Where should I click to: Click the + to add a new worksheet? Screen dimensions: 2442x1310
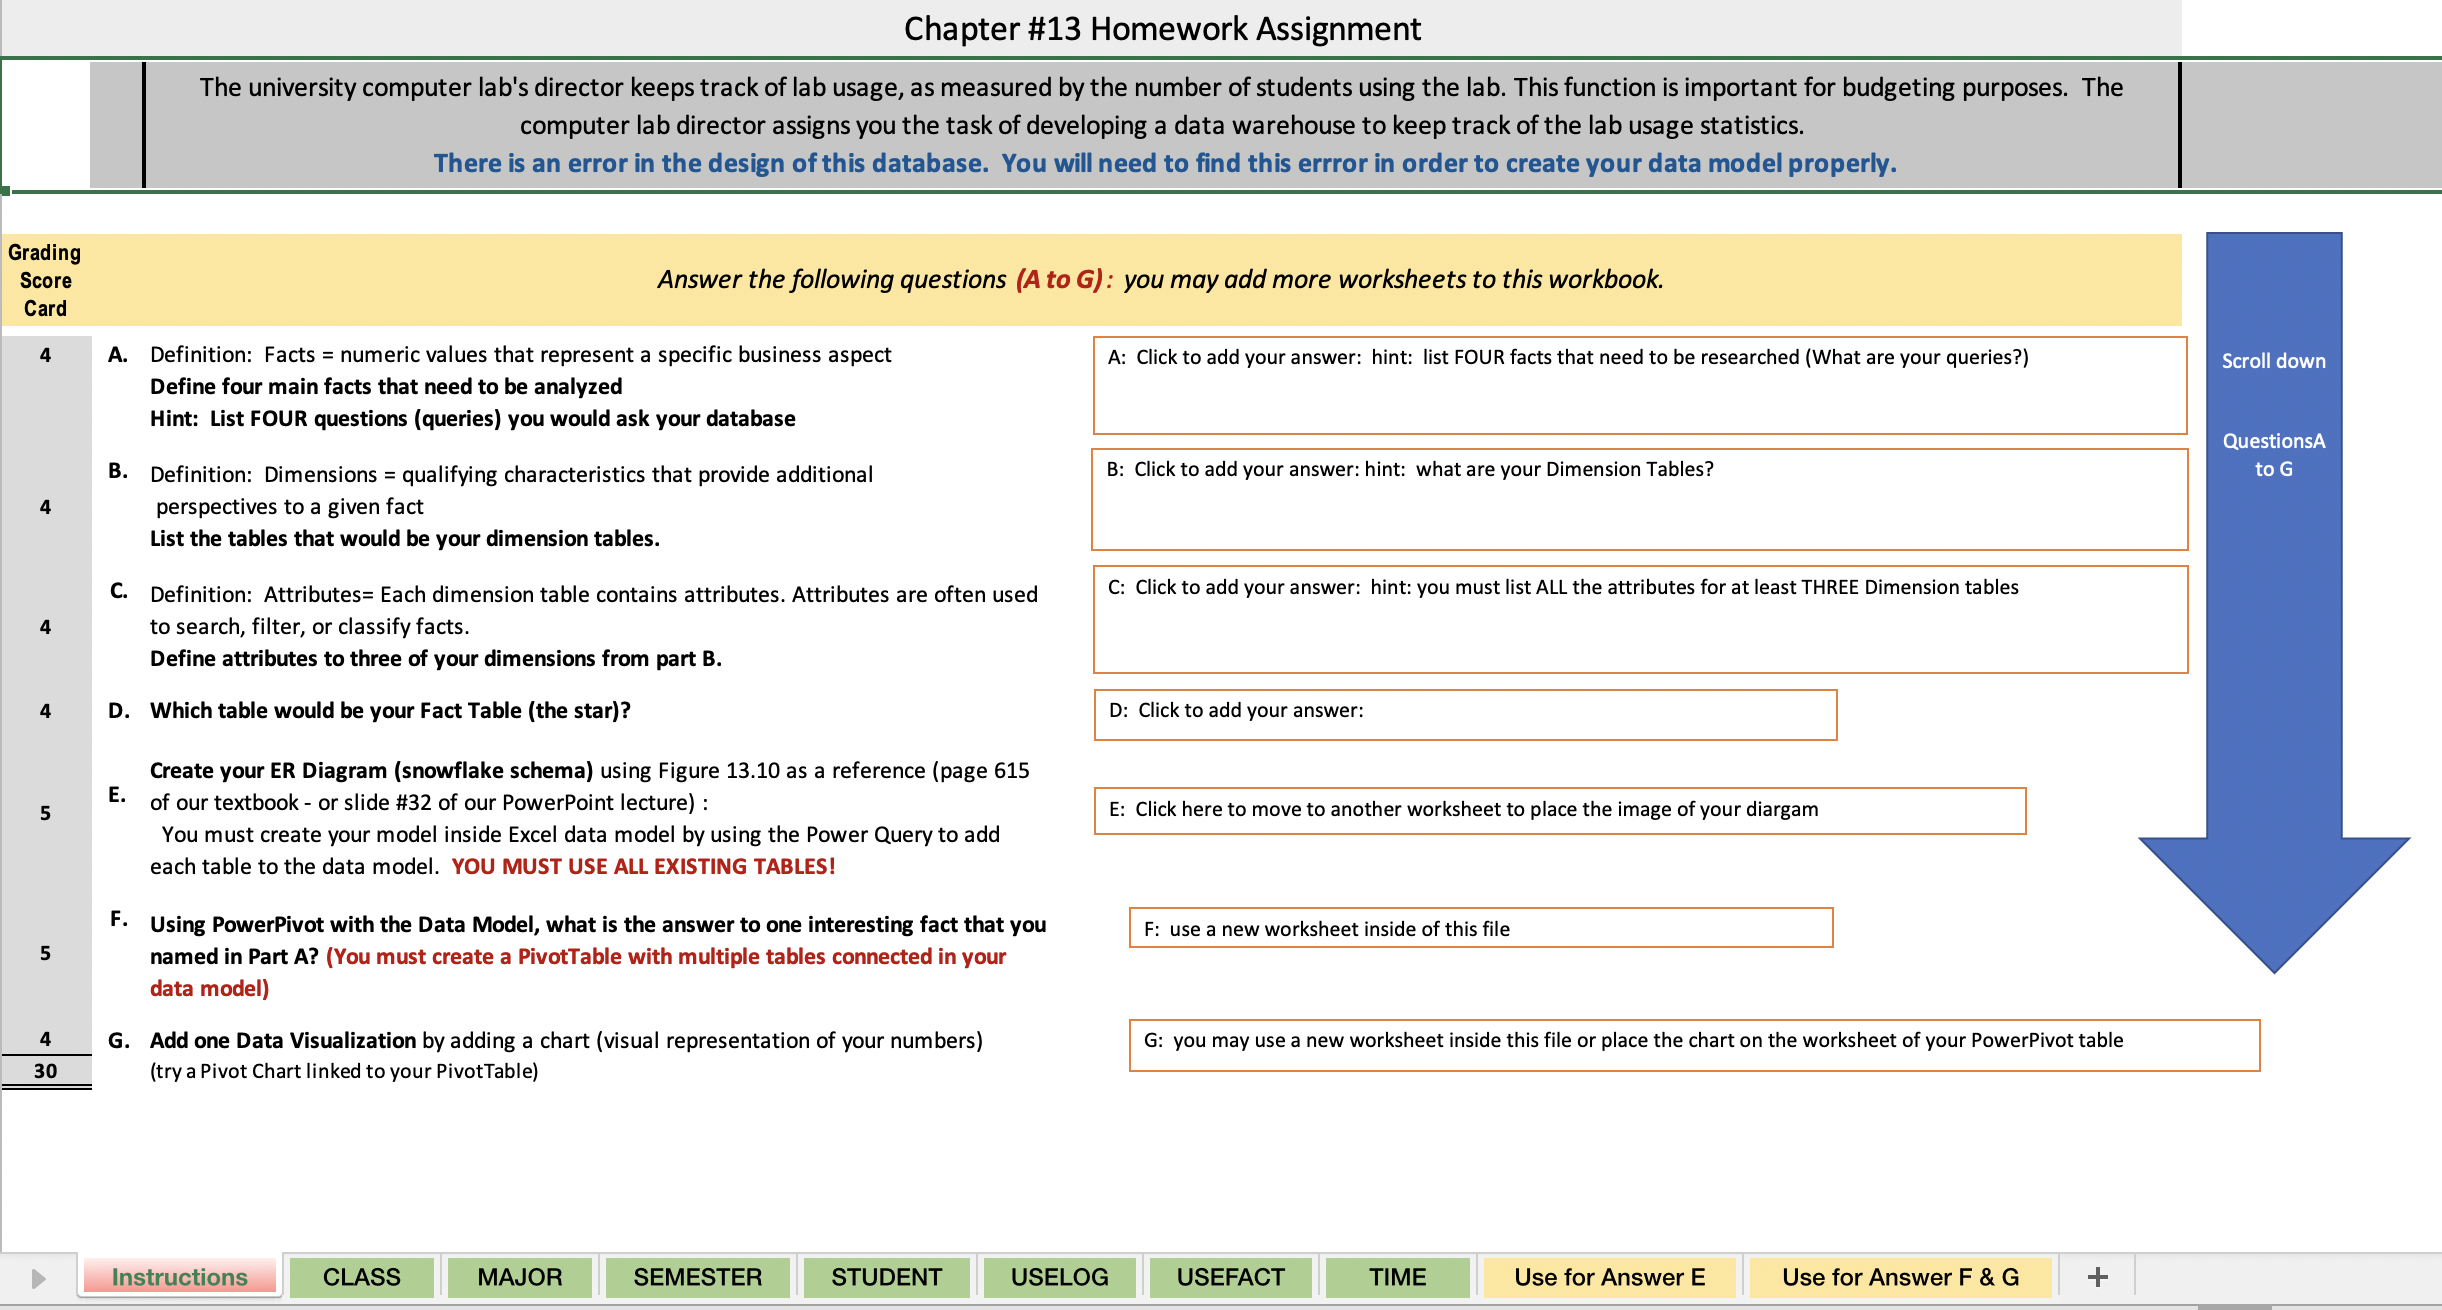[2095, 1276]
